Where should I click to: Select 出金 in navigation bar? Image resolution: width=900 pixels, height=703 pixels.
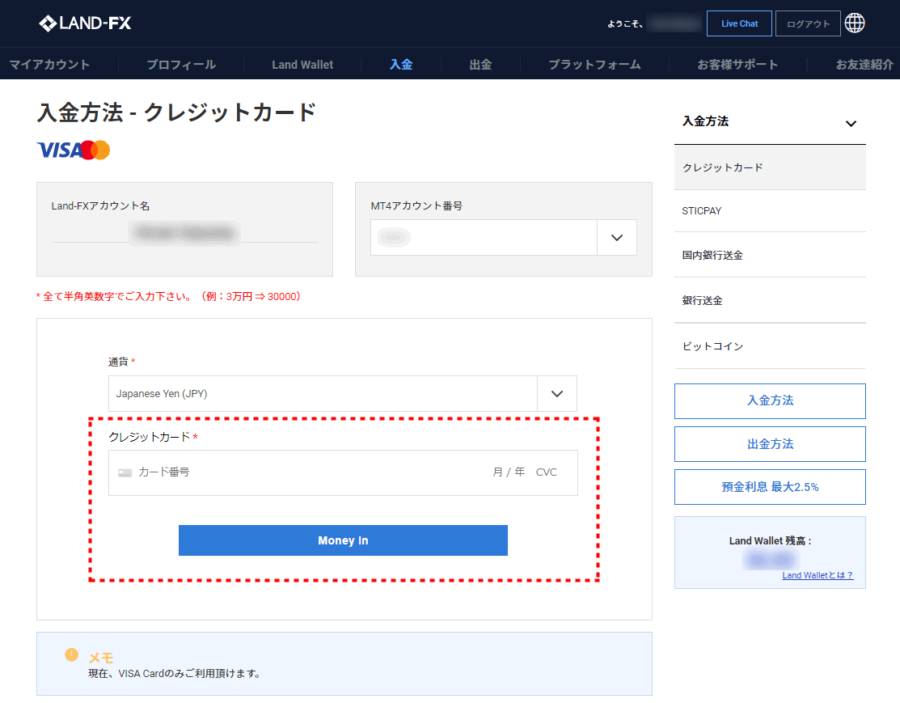pos(480,64)
